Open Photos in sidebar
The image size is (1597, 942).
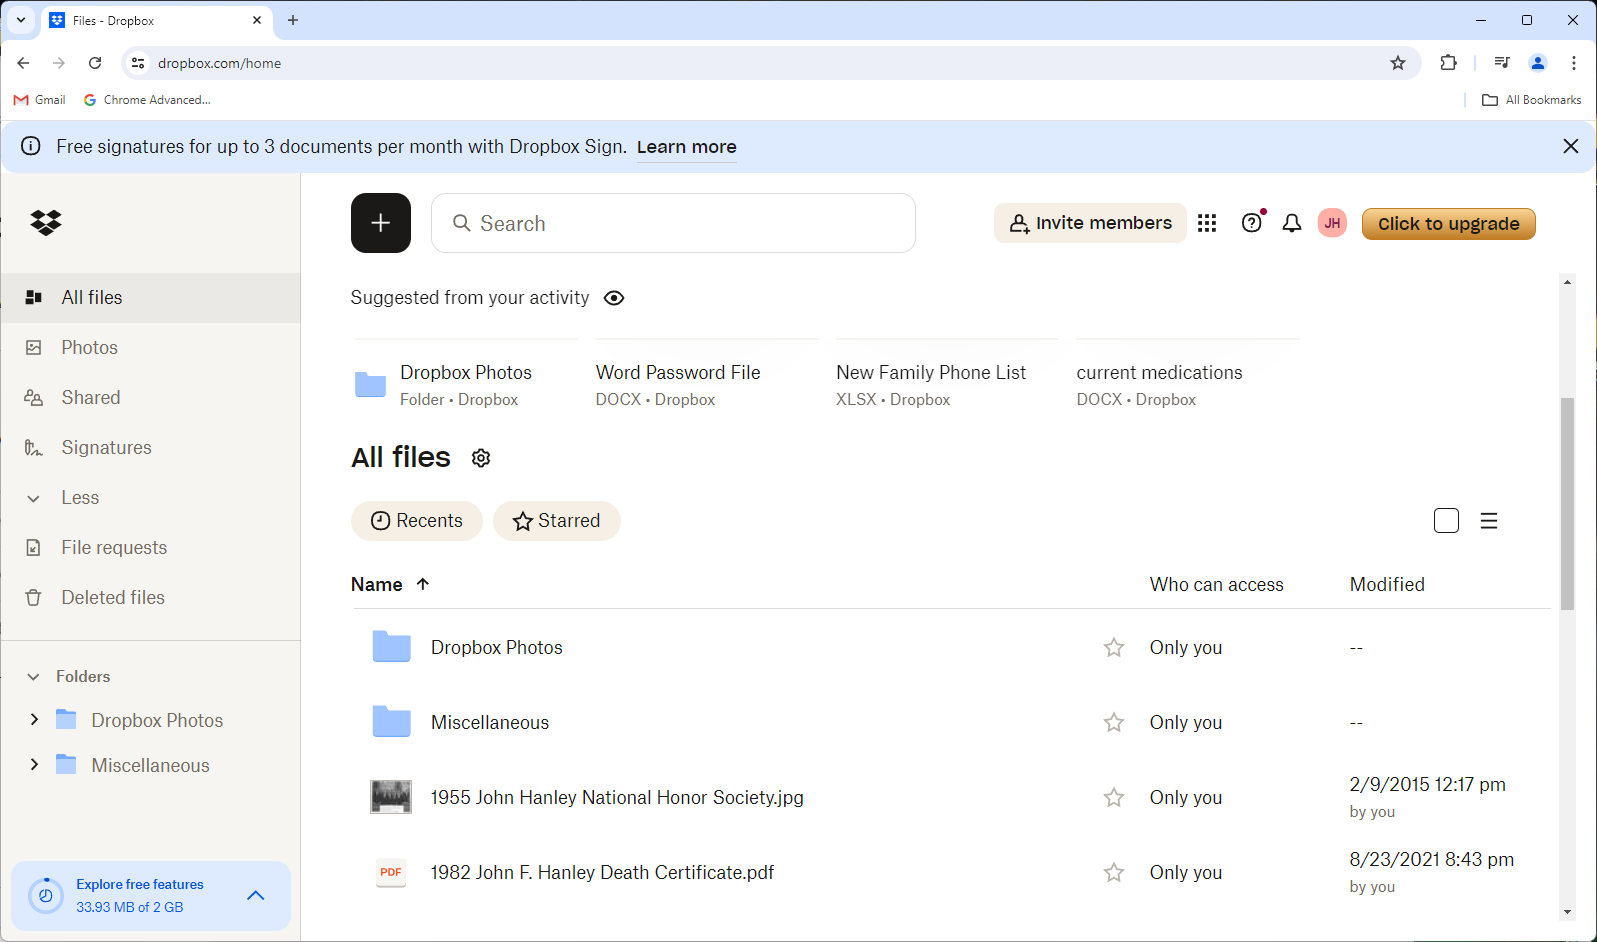tap(150, 348)
